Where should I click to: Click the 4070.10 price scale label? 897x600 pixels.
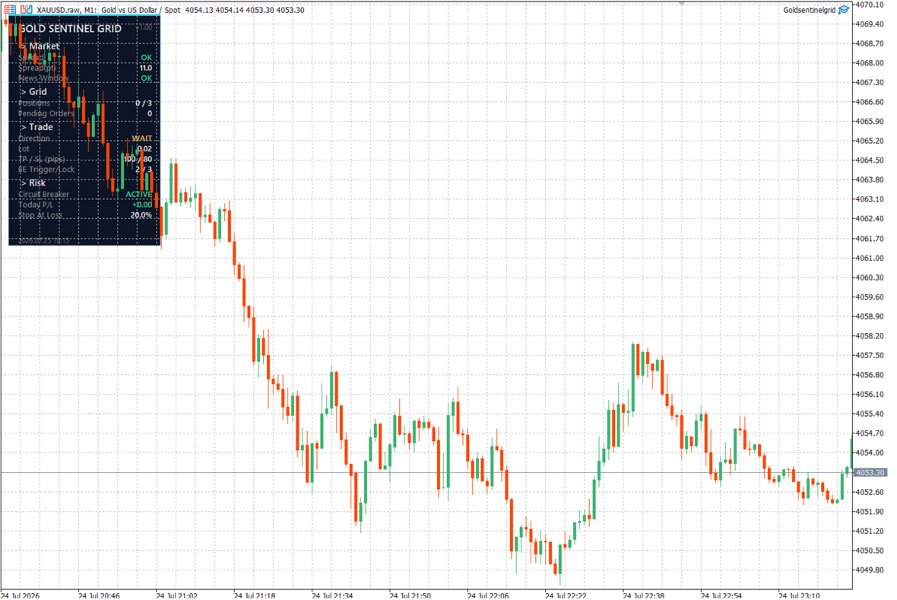point(869,5)
